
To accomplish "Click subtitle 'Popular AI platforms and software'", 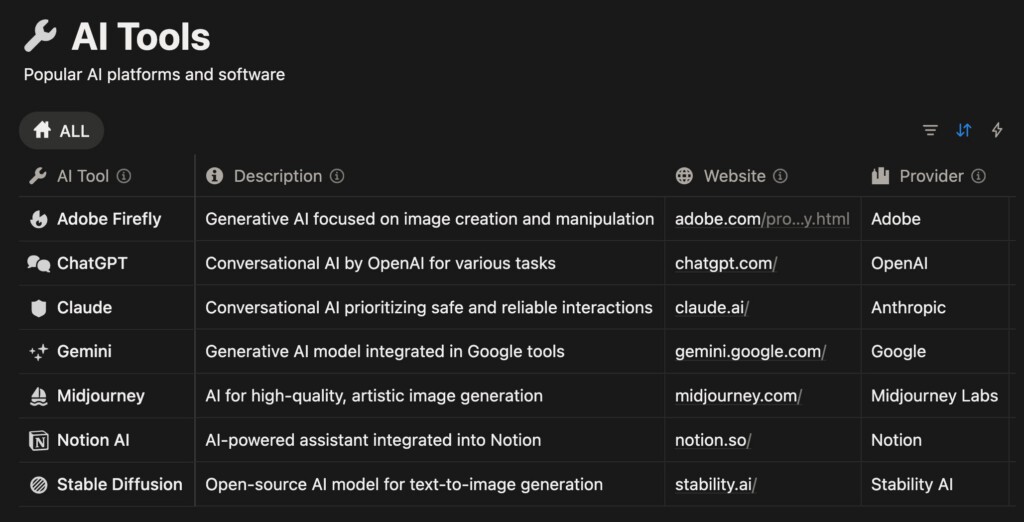I will (x=154, y=74).
